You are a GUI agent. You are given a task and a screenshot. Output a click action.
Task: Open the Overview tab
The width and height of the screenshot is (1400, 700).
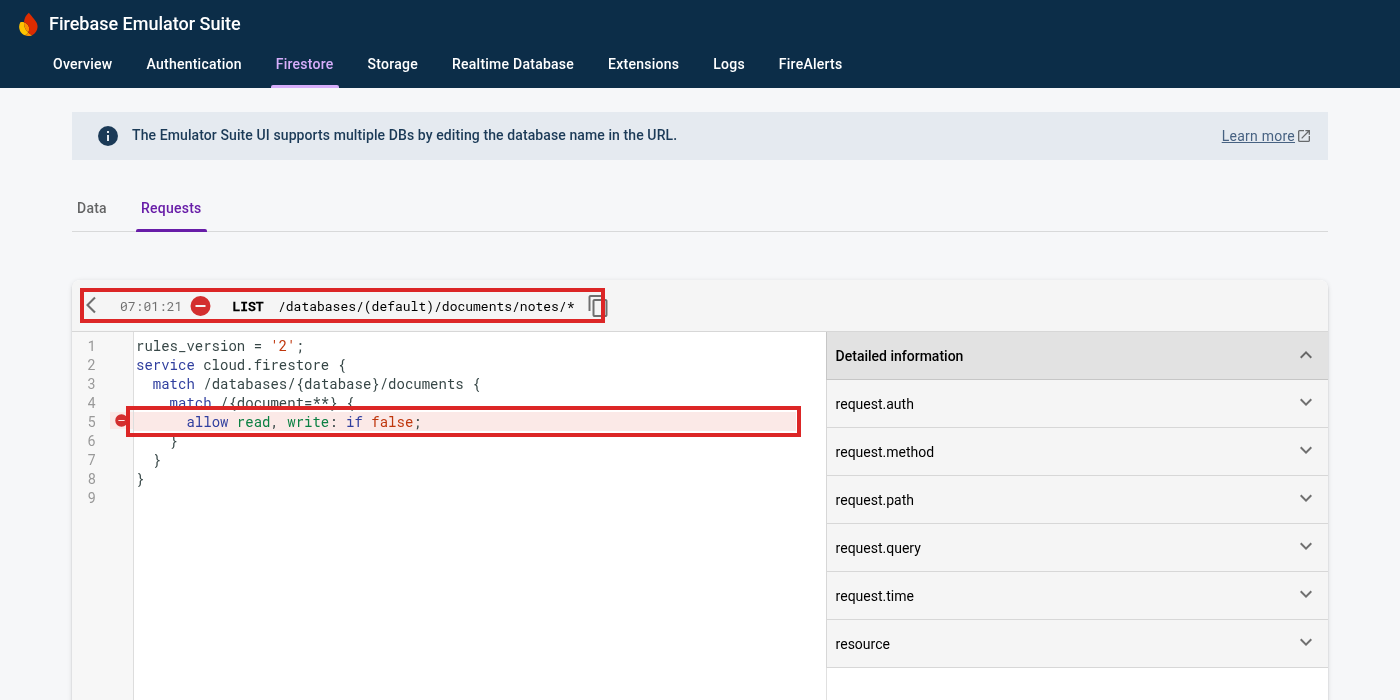coord(82,64)
